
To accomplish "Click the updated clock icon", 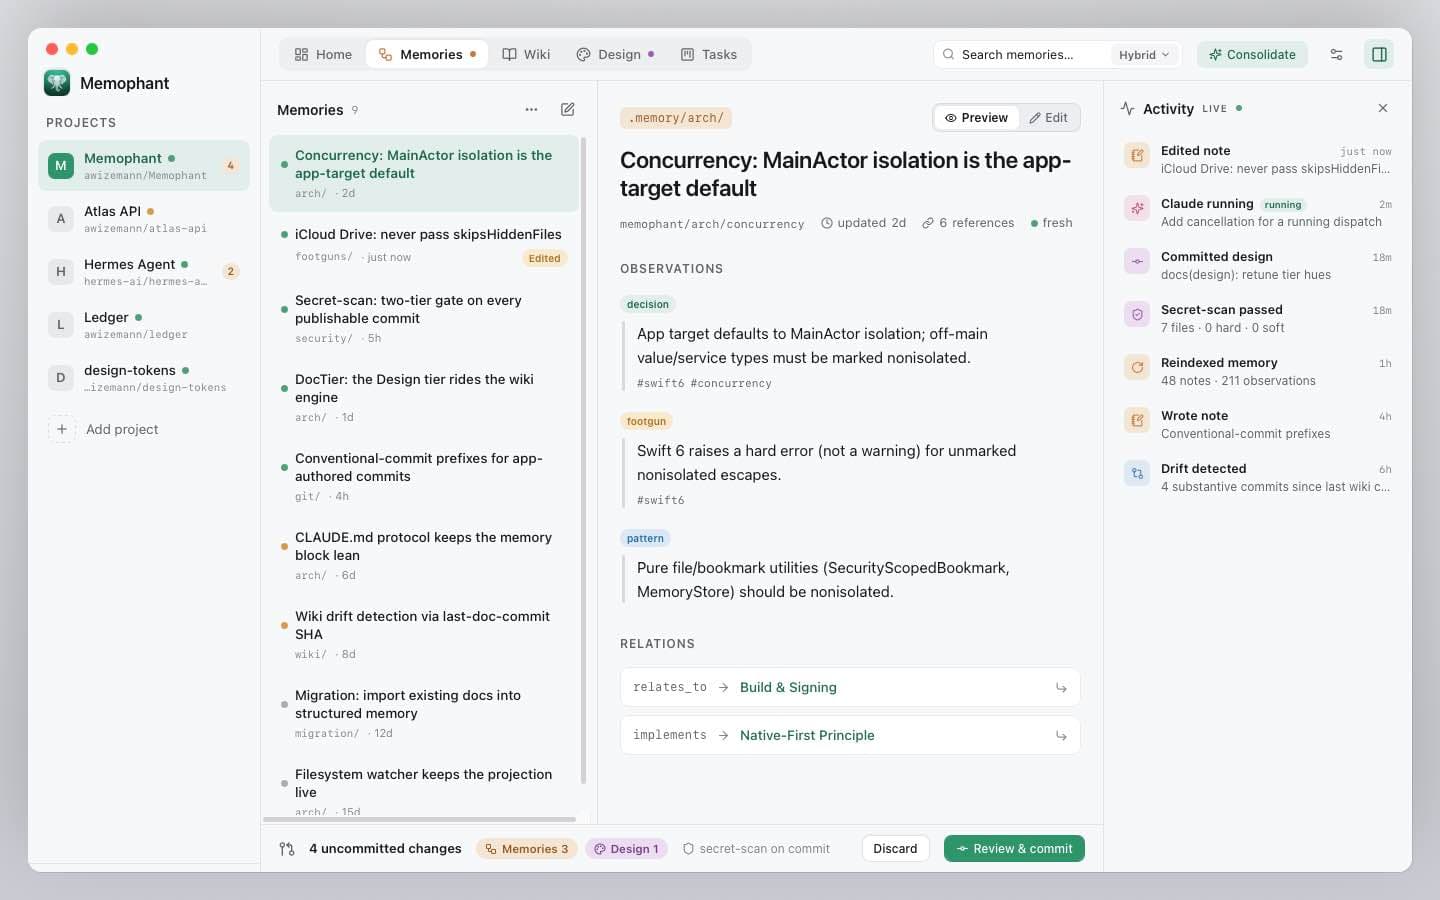I will coord(827,223).
